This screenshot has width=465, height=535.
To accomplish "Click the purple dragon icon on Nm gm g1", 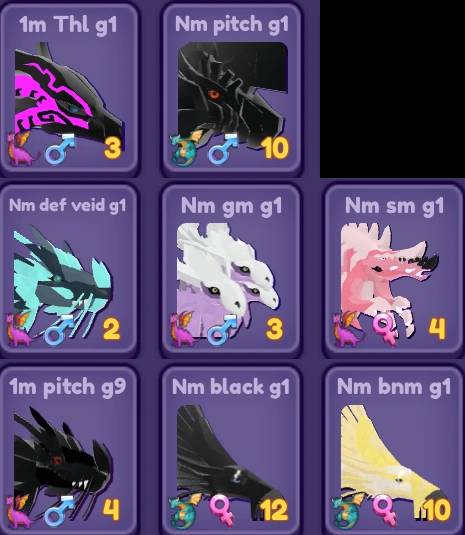I will pyautogui.click(x=185, y=330).
